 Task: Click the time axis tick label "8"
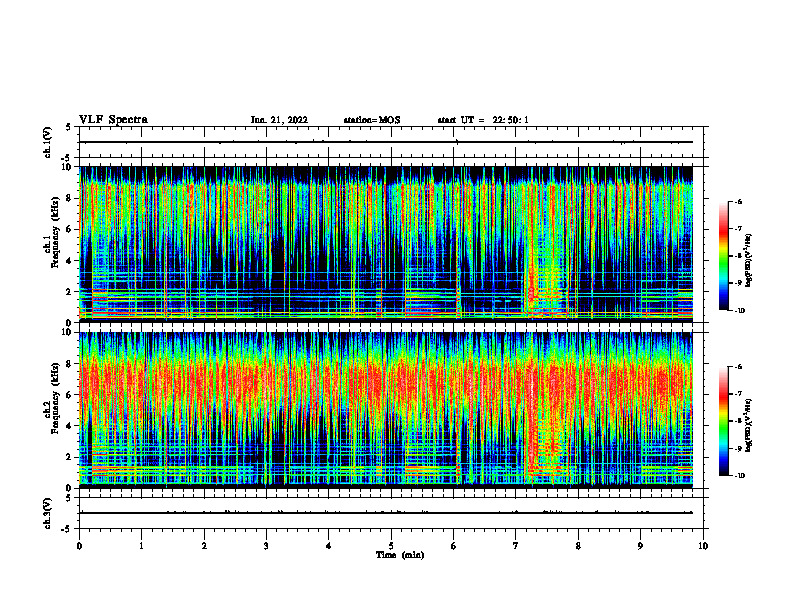click(x=578, y=546)
